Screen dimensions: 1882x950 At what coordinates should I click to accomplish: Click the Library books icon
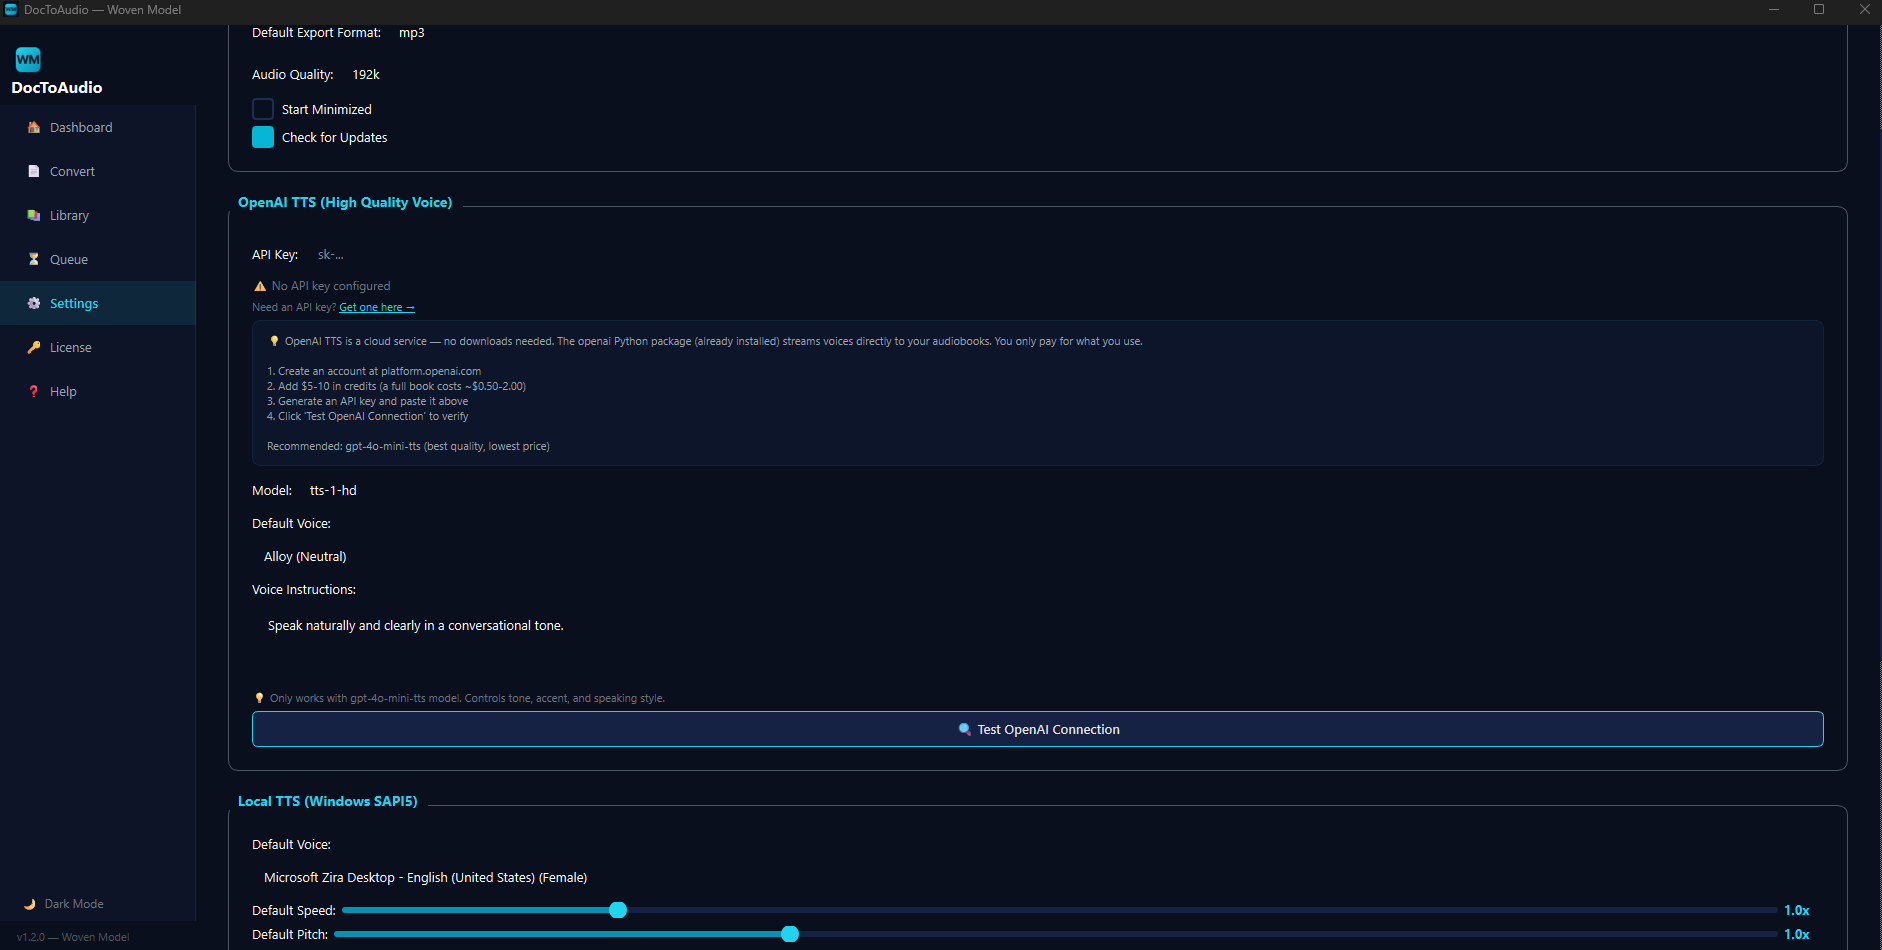pyautogui.click(x=34, y=215)
